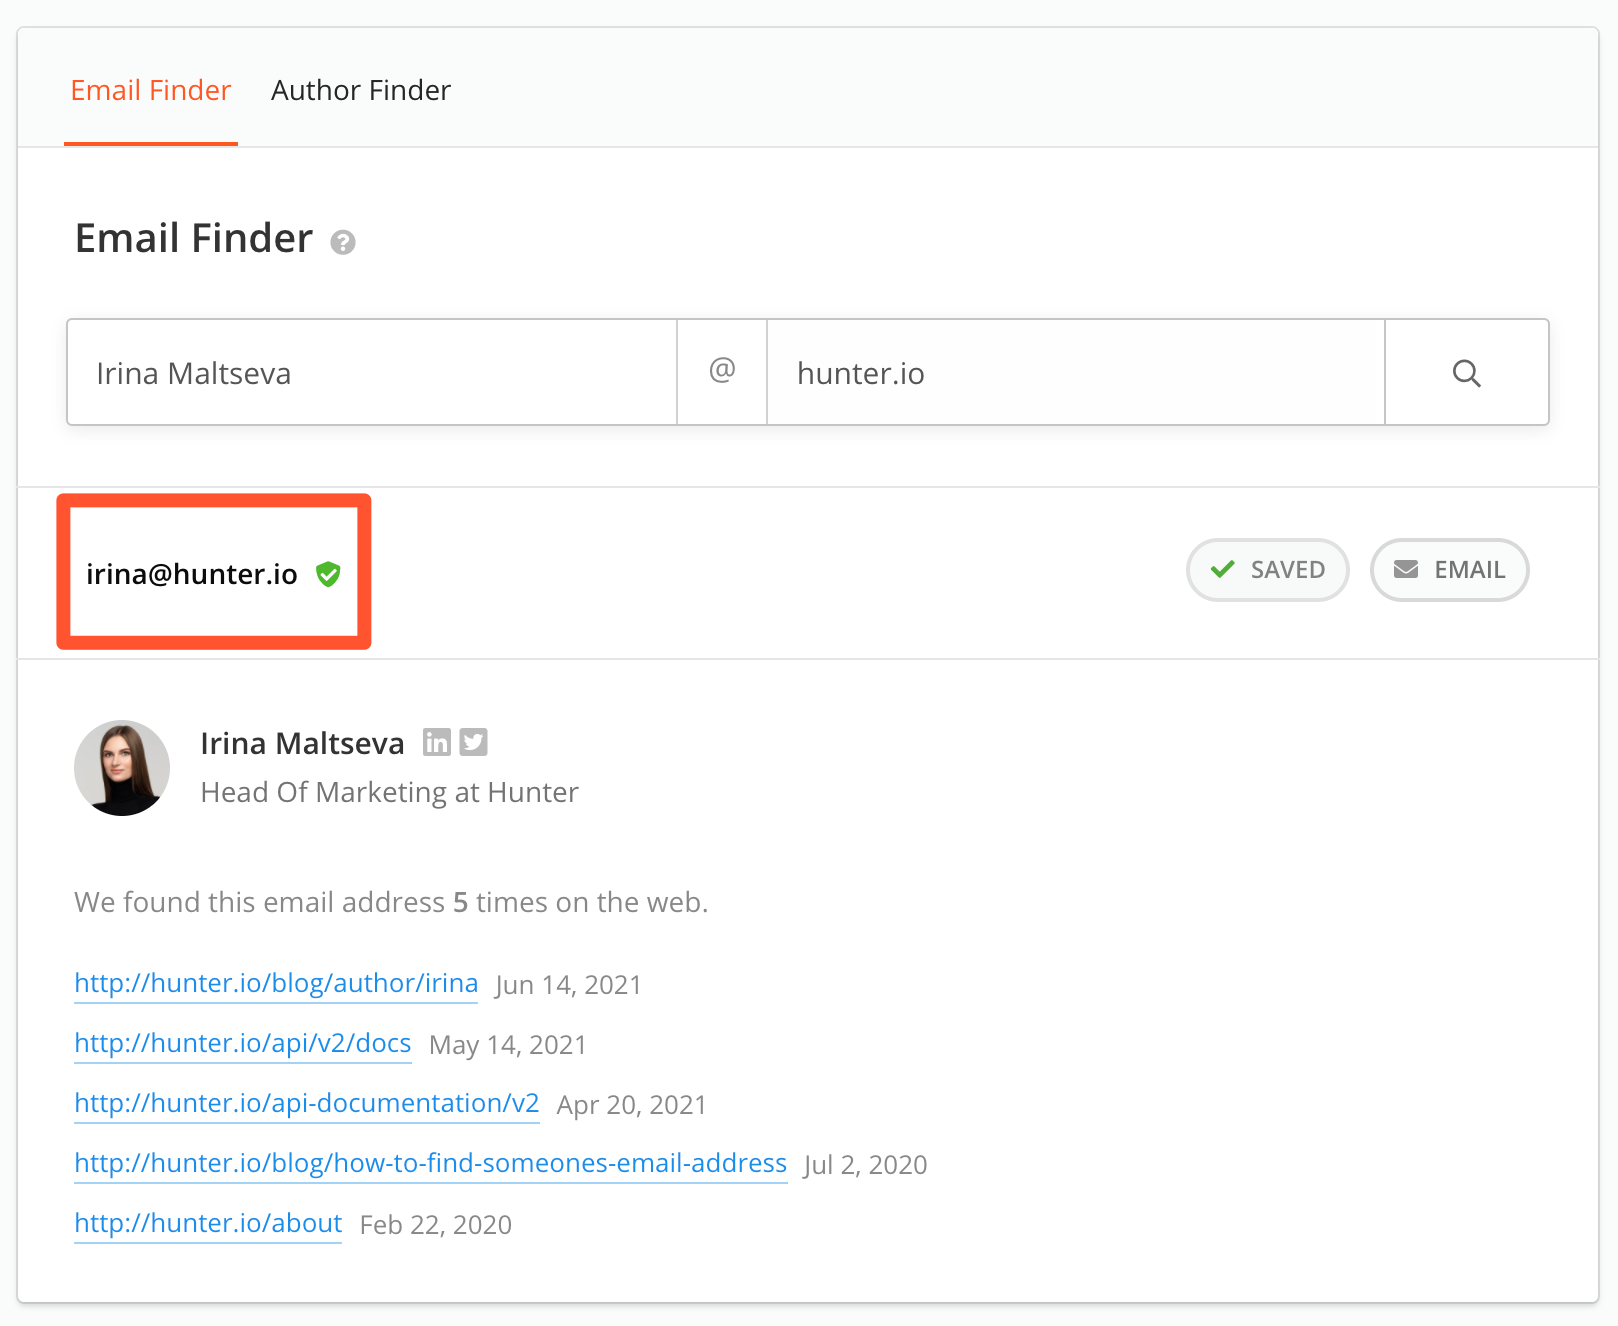Click the EMAIL button
The height and width of the screenshot is (1326, 1618).
[1450, 570]
